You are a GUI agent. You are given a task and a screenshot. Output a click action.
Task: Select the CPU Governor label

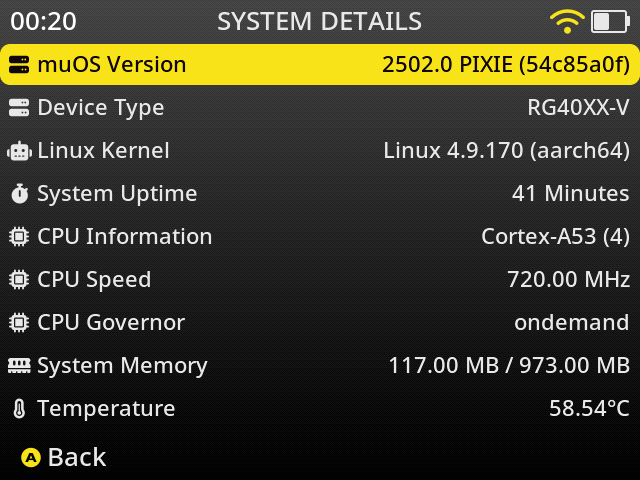pyautogui.click(x=111, y=322)
